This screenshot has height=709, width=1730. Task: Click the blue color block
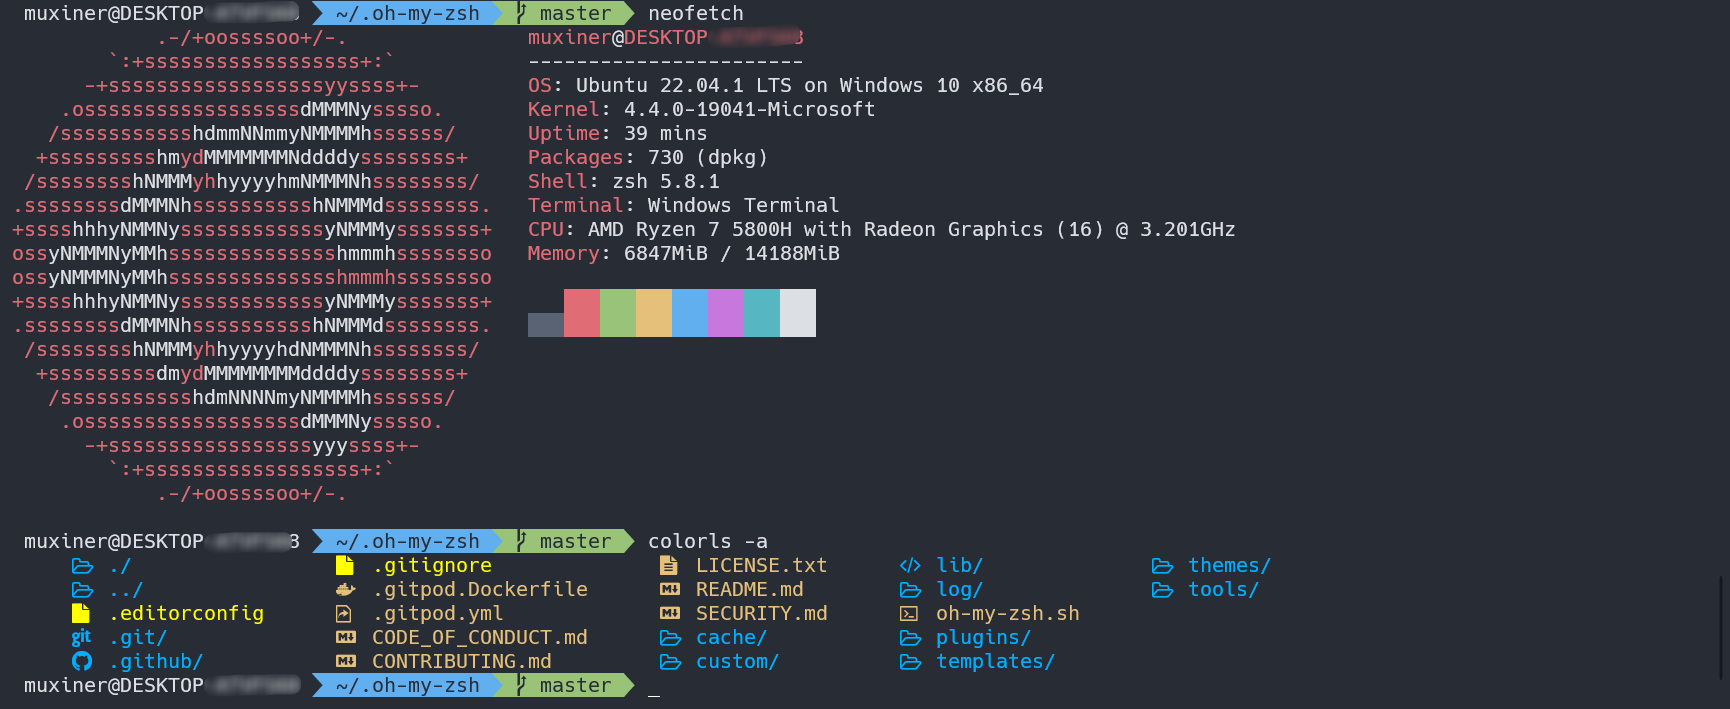pos(690,313)
